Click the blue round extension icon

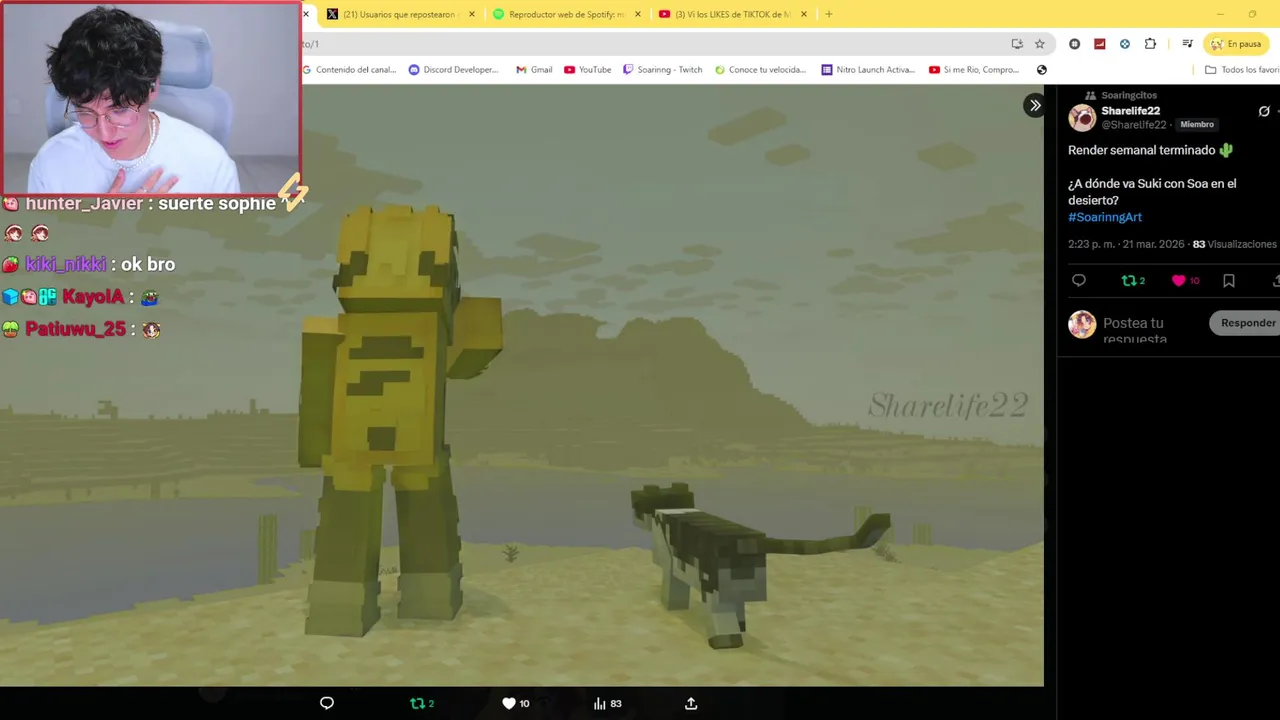point(1125,44)
